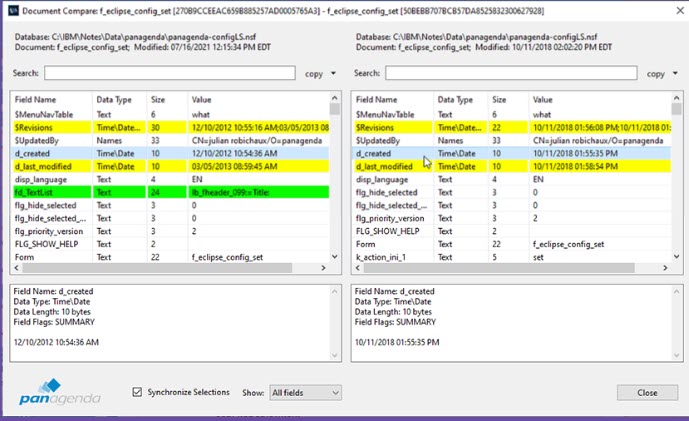Click down arrow in right detail pane scrollbar

676,356
